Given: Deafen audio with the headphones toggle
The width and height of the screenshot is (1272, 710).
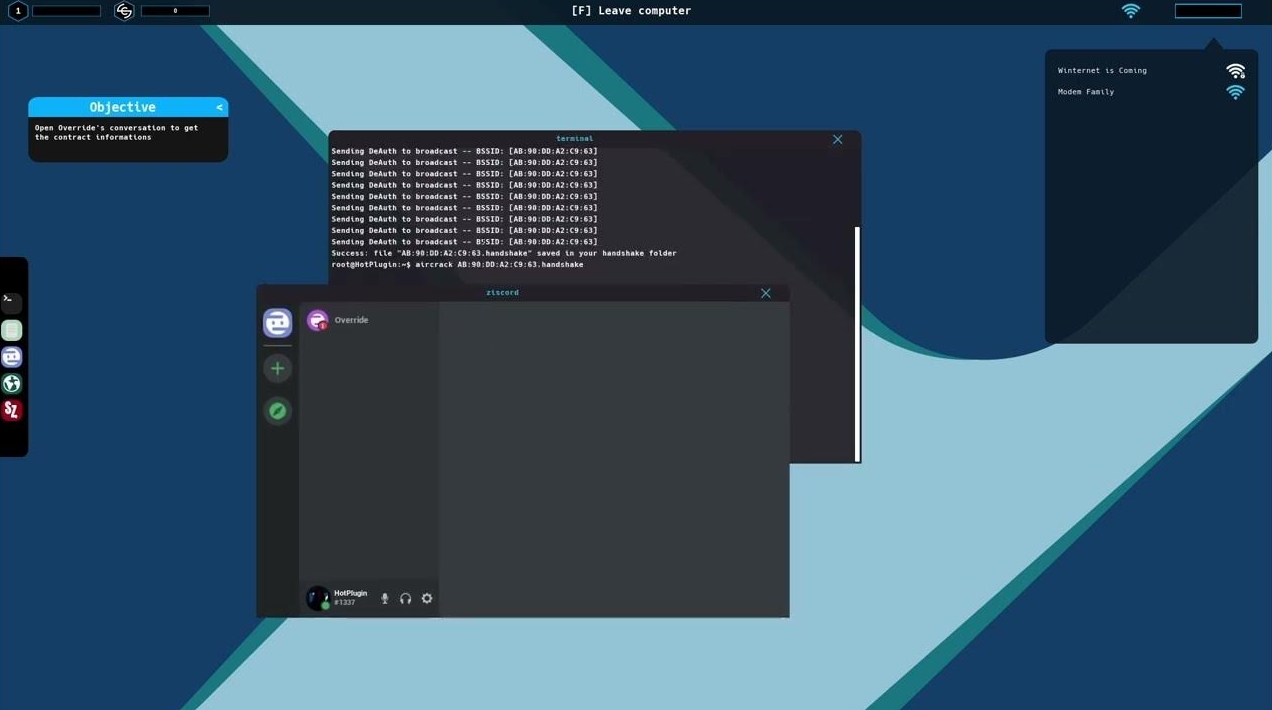Looking at the screenshot, I should (405, 597).
